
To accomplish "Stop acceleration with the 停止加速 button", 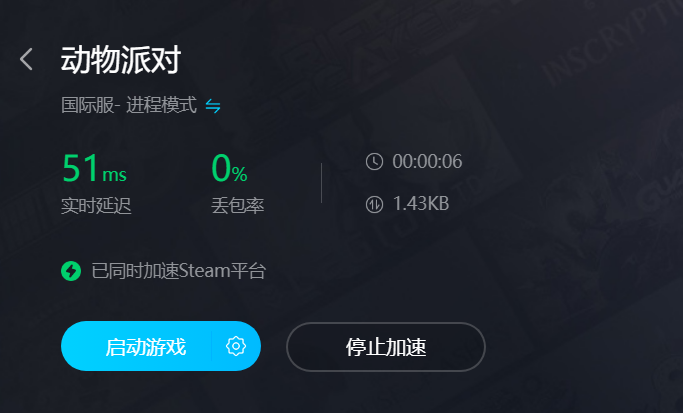I will 386,347.
